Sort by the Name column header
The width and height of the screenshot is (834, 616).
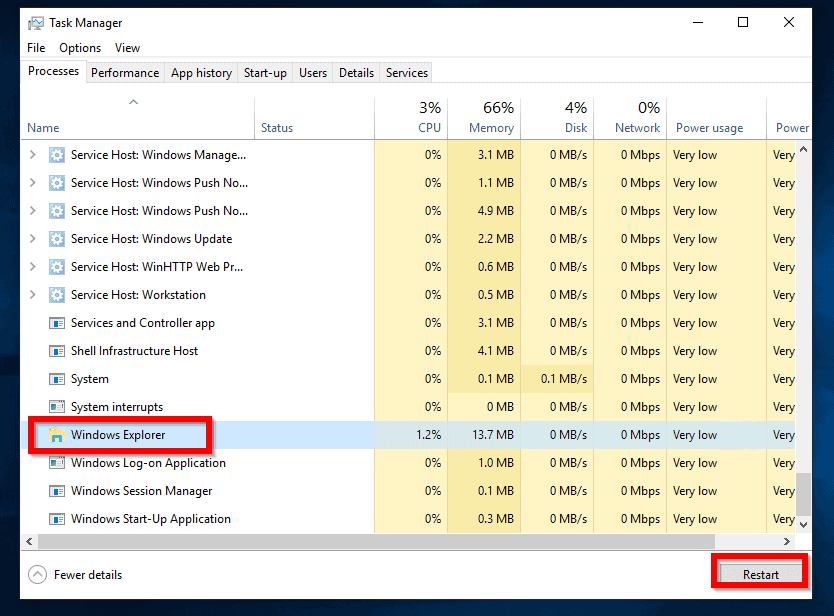pos(138,119)
